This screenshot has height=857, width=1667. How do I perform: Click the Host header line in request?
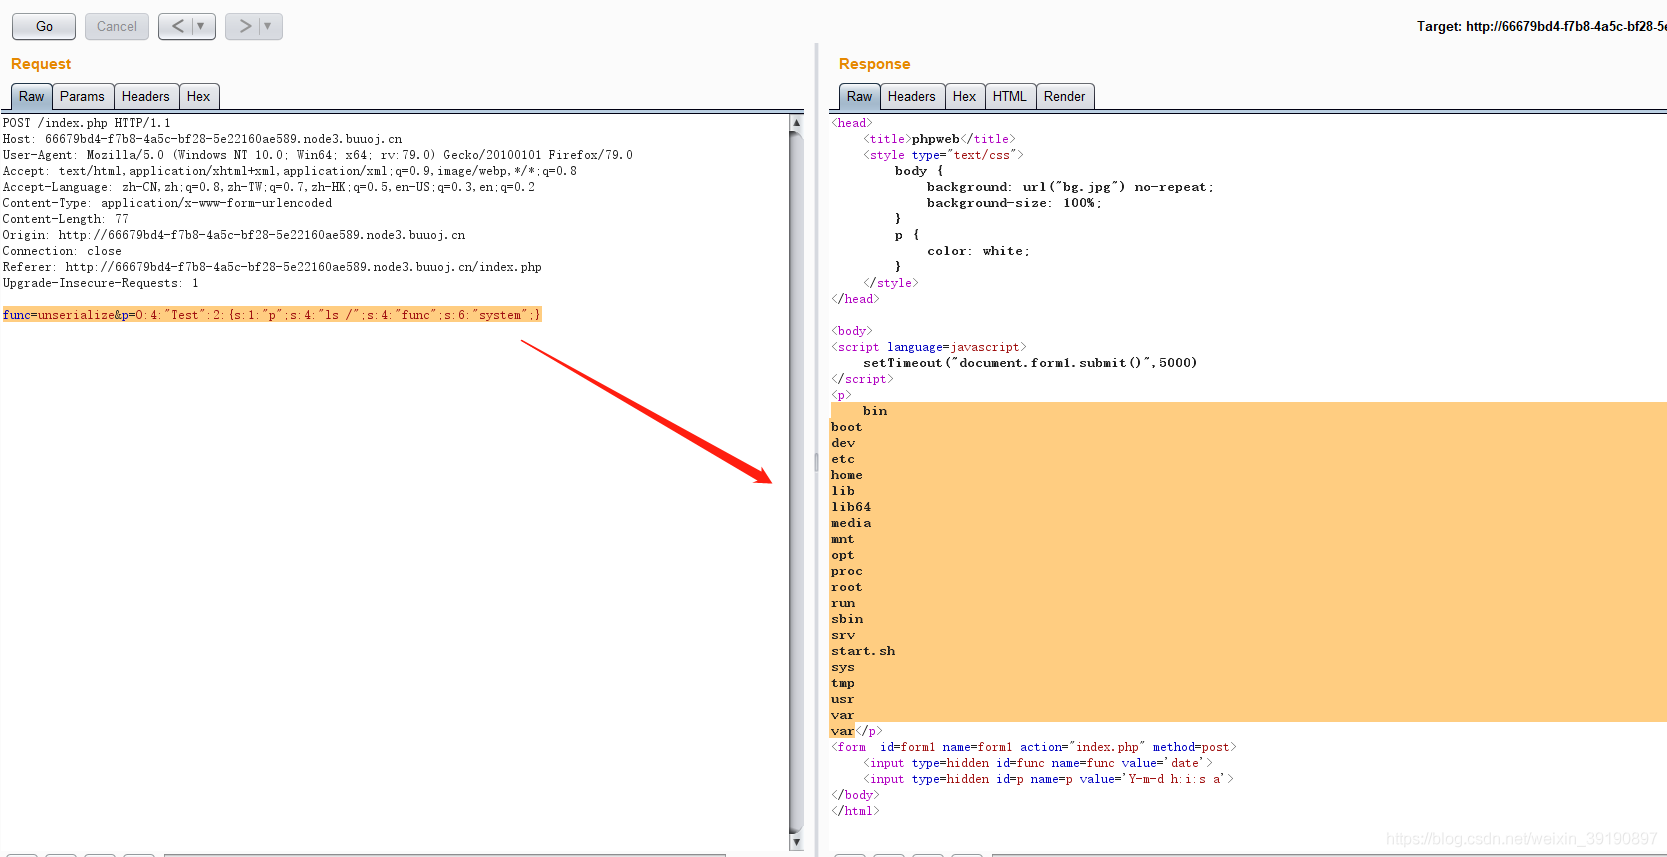coord(202,139)
